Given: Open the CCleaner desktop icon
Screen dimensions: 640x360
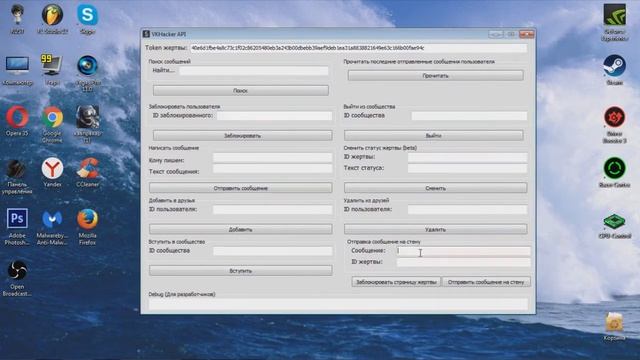Looking at the screenshot, I should (x=87, y=169).
